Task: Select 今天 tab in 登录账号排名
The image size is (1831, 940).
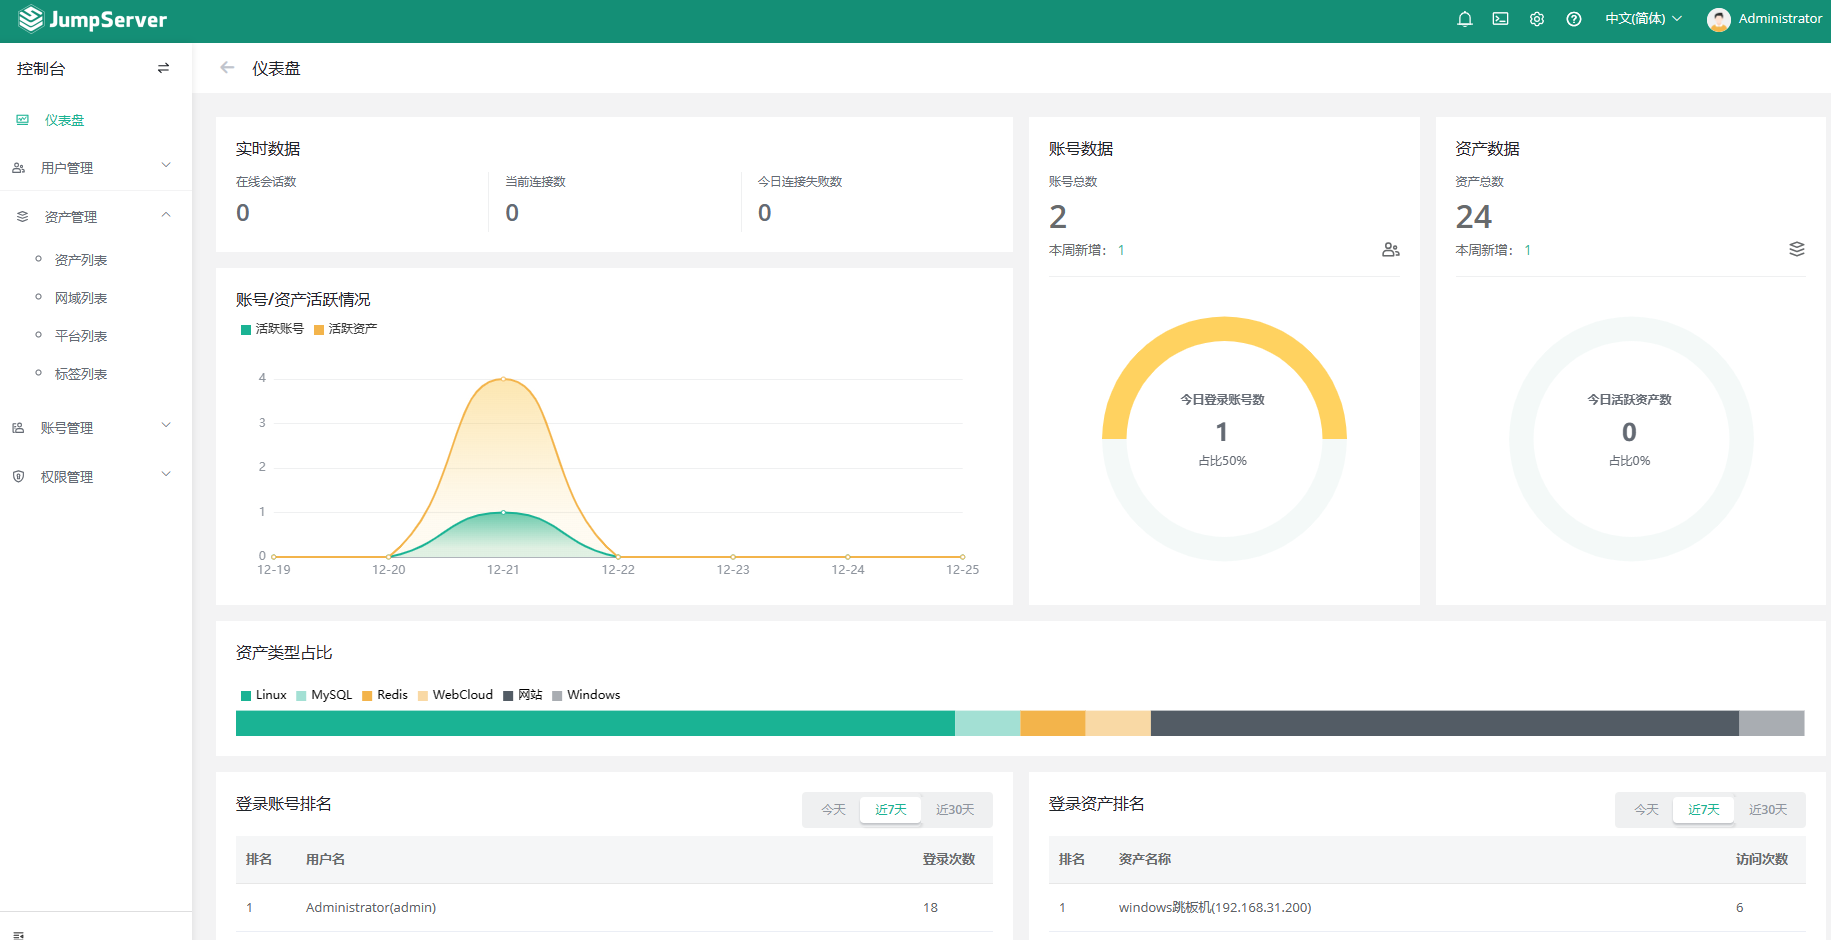Action: pyautogui.click(x=833, y=810)
